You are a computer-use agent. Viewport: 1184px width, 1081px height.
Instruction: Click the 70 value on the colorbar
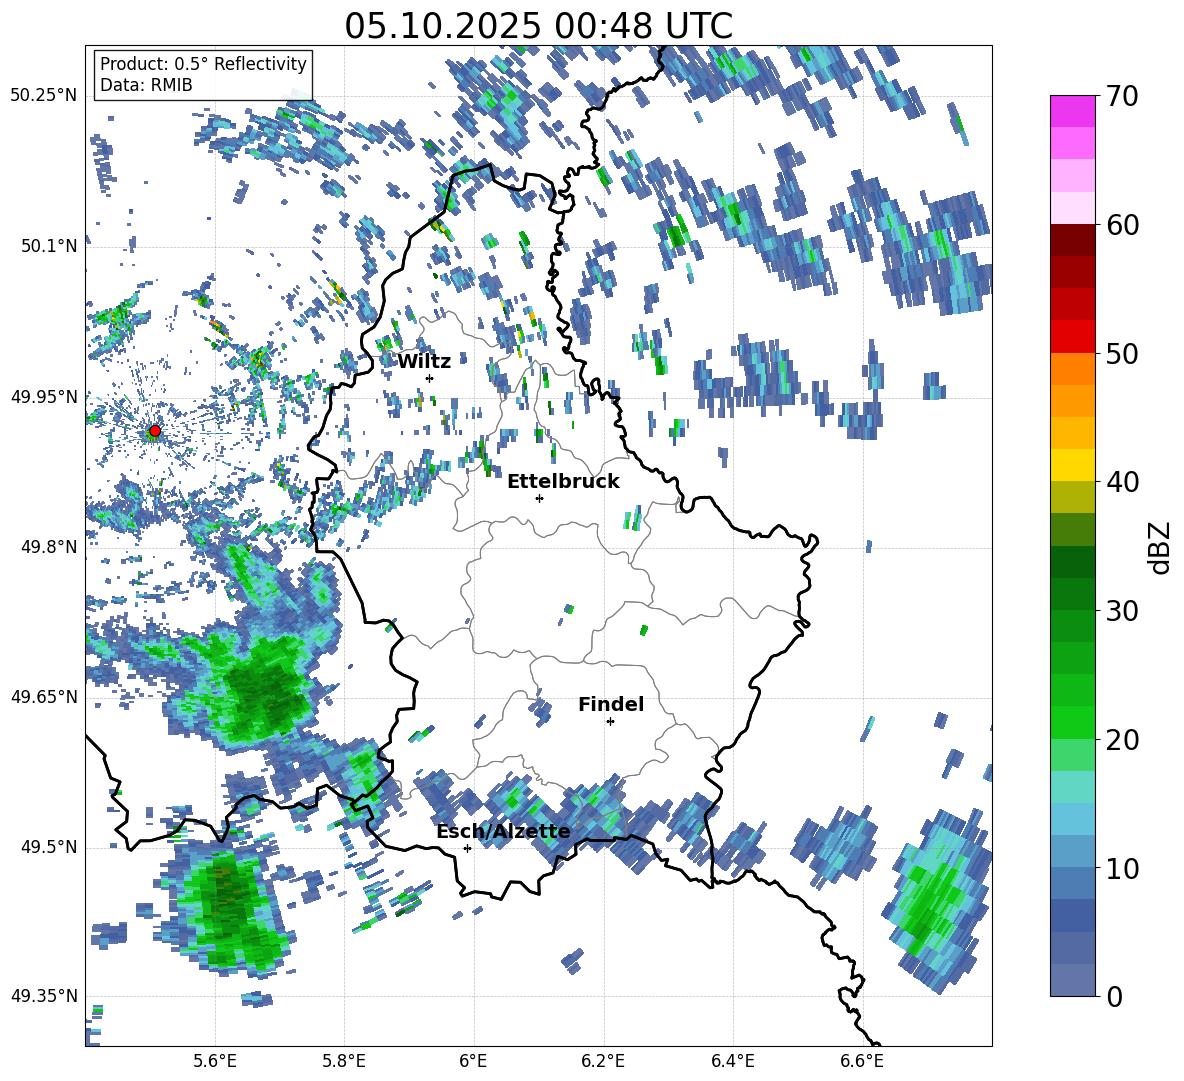(1121, 97)
